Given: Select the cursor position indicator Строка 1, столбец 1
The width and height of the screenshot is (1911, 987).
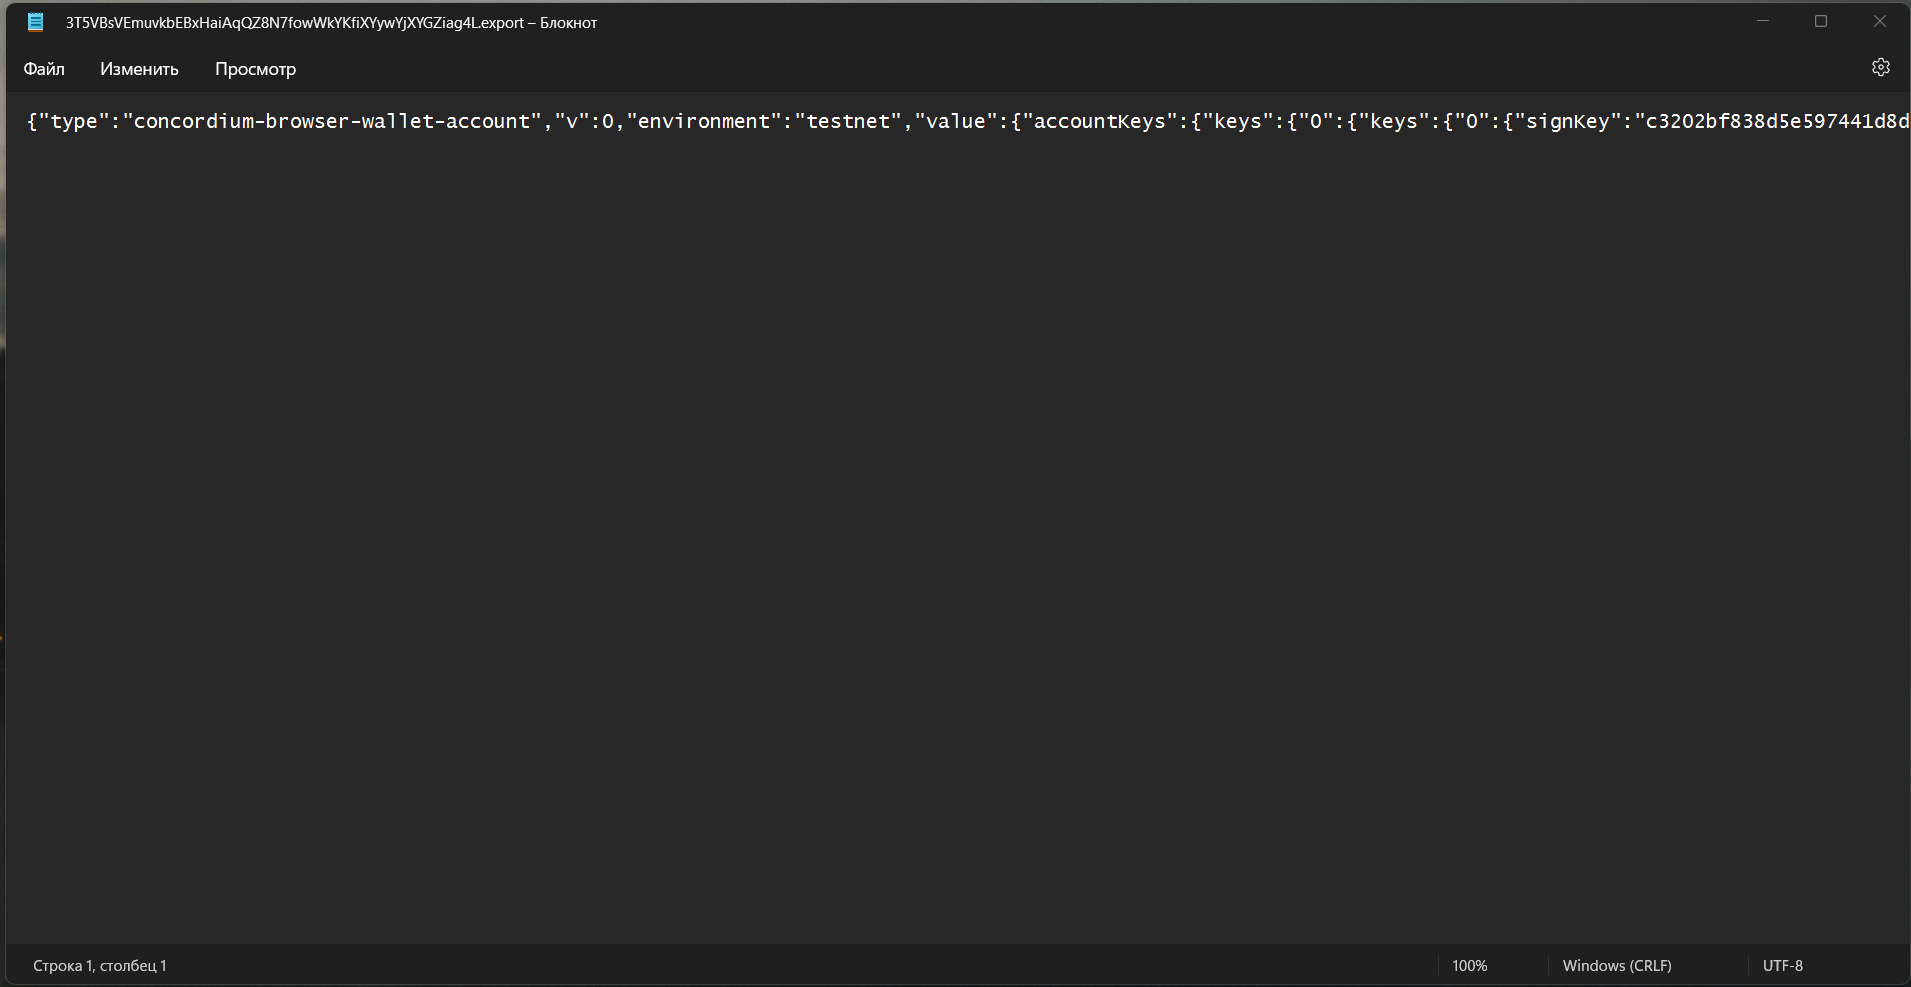Looking at the screenshot, I should coord(97,965).
